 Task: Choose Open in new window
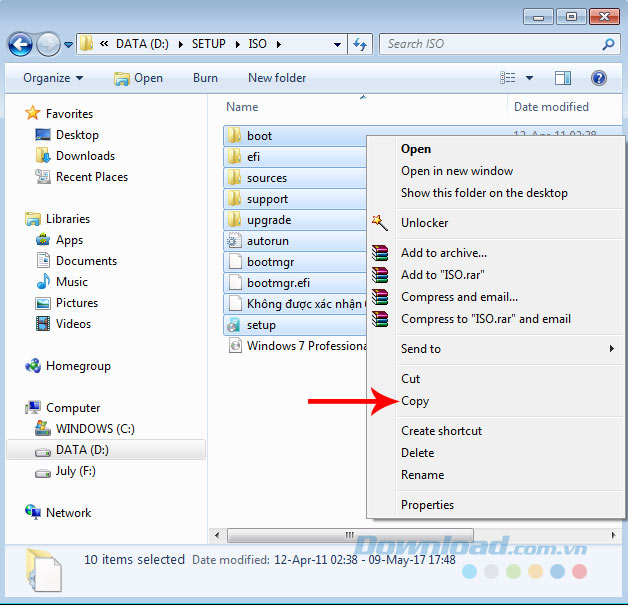pos(457,171)
